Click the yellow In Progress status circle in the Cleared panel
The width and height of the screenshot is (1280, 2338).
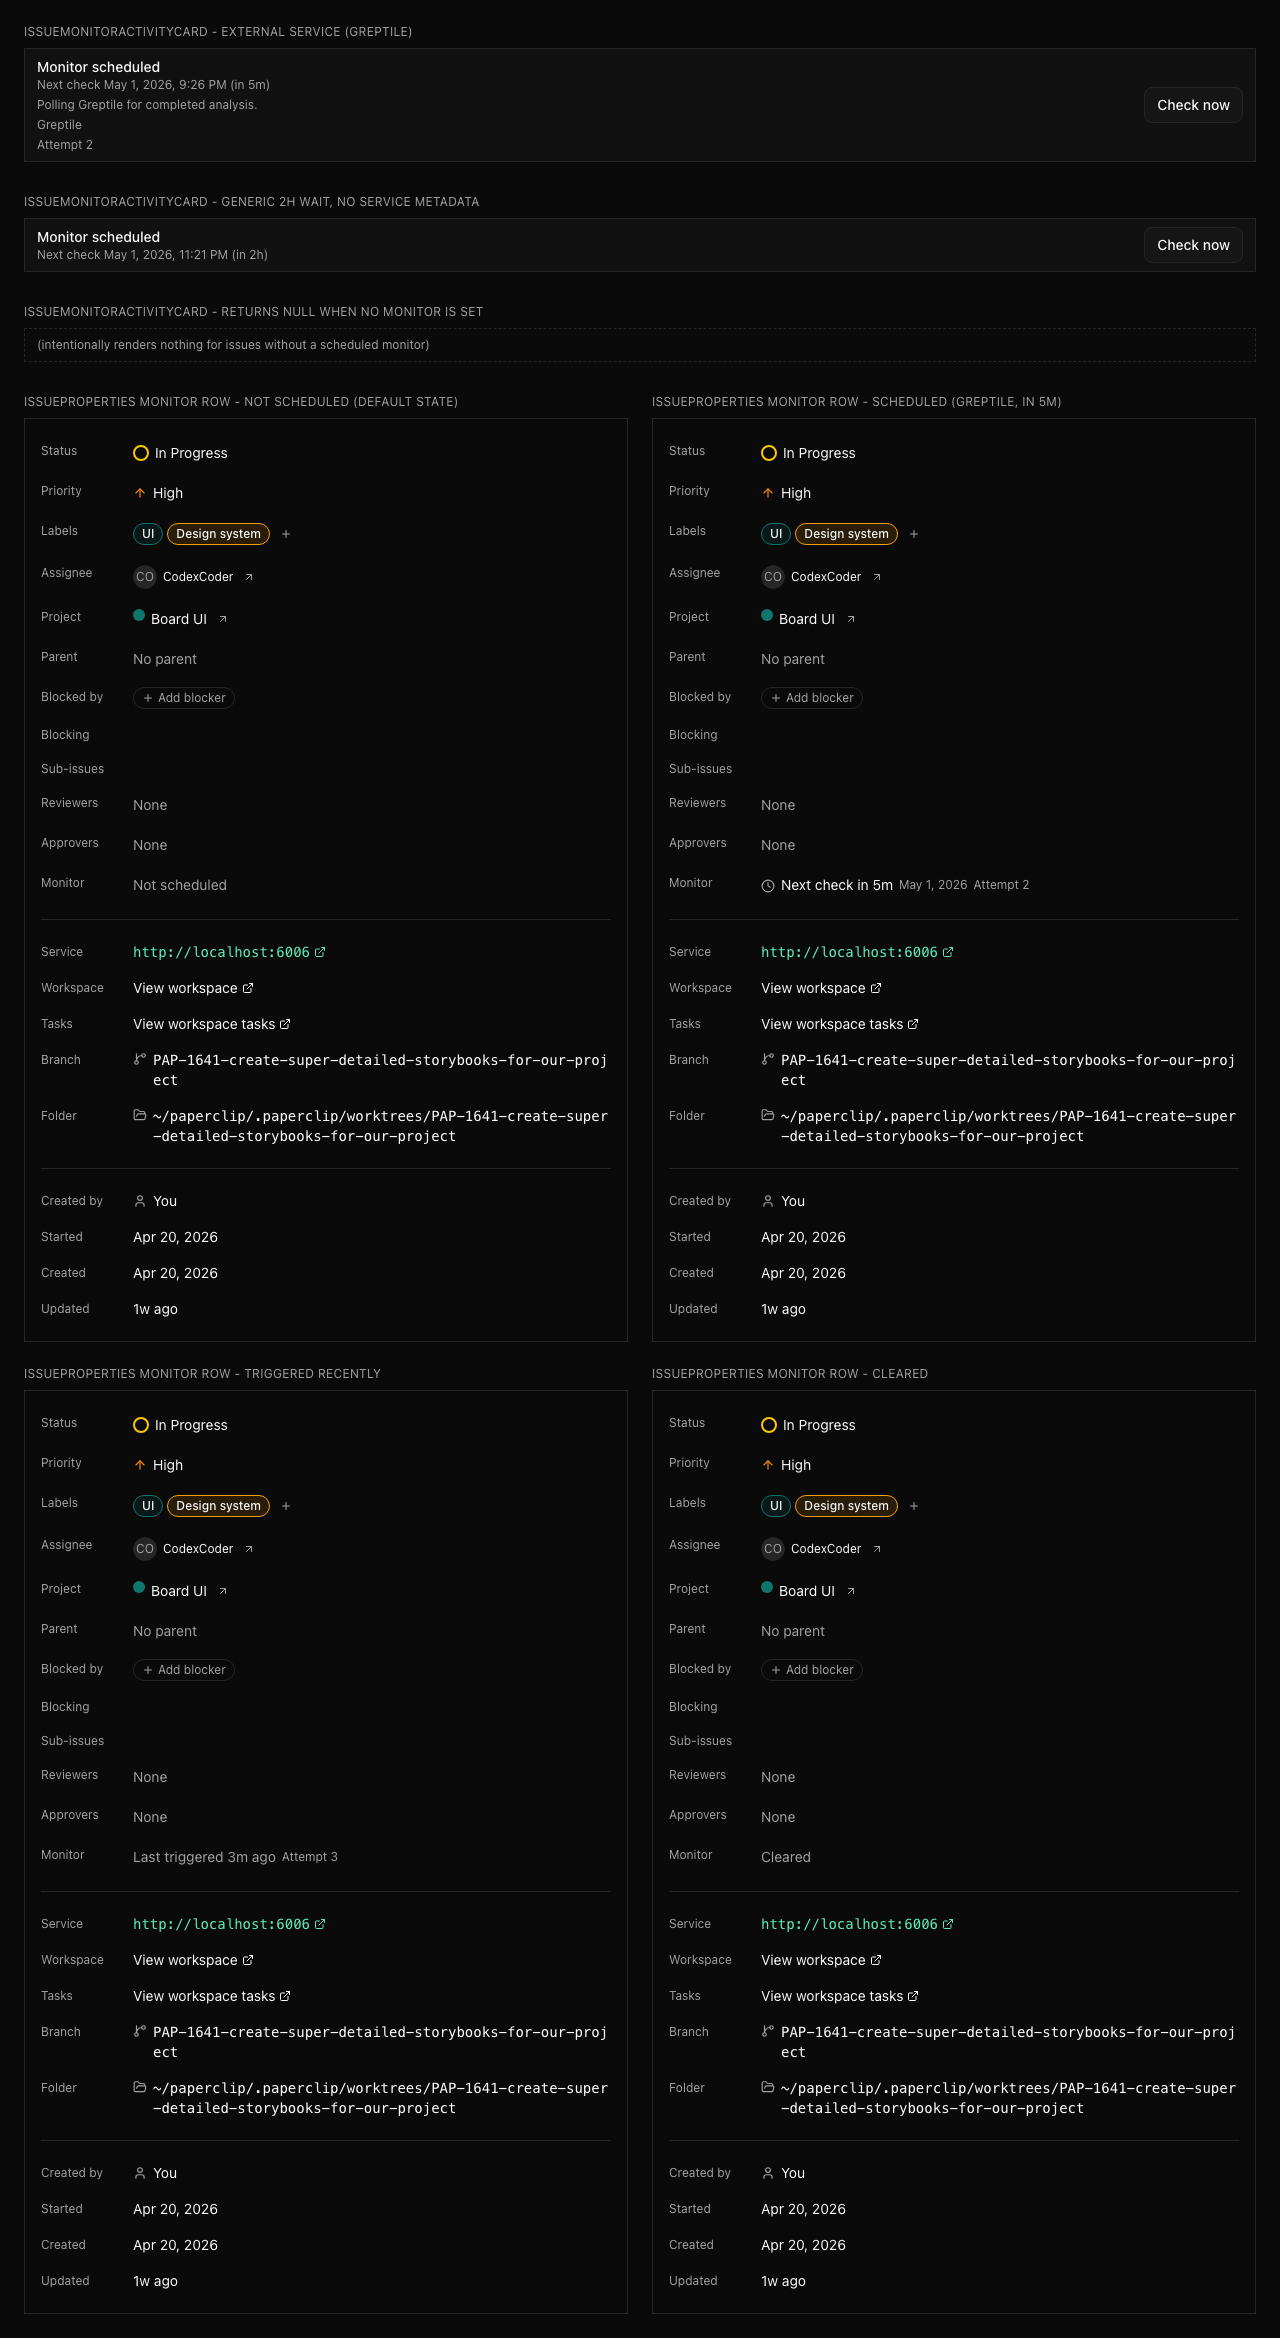point(769,1425)
